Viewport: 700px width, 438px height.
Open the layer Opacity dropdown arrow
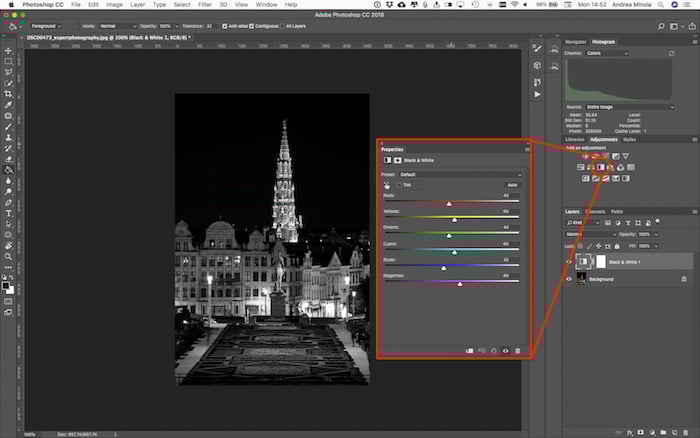pyautogui.click(x=656, y=234)
